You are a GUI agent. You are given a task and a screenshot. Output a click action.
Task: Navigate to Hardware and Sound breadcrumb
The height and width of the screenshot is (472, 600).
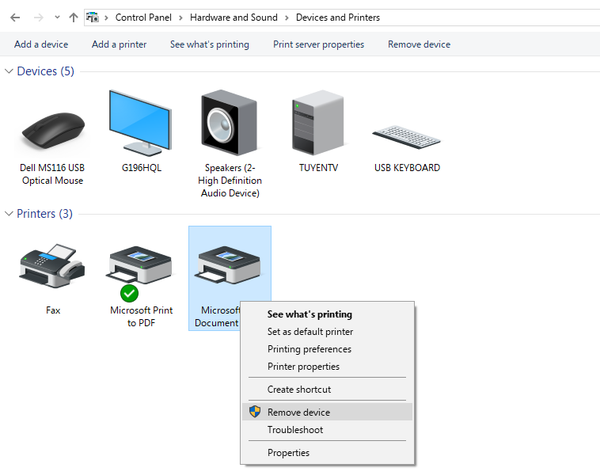(234, 18)
